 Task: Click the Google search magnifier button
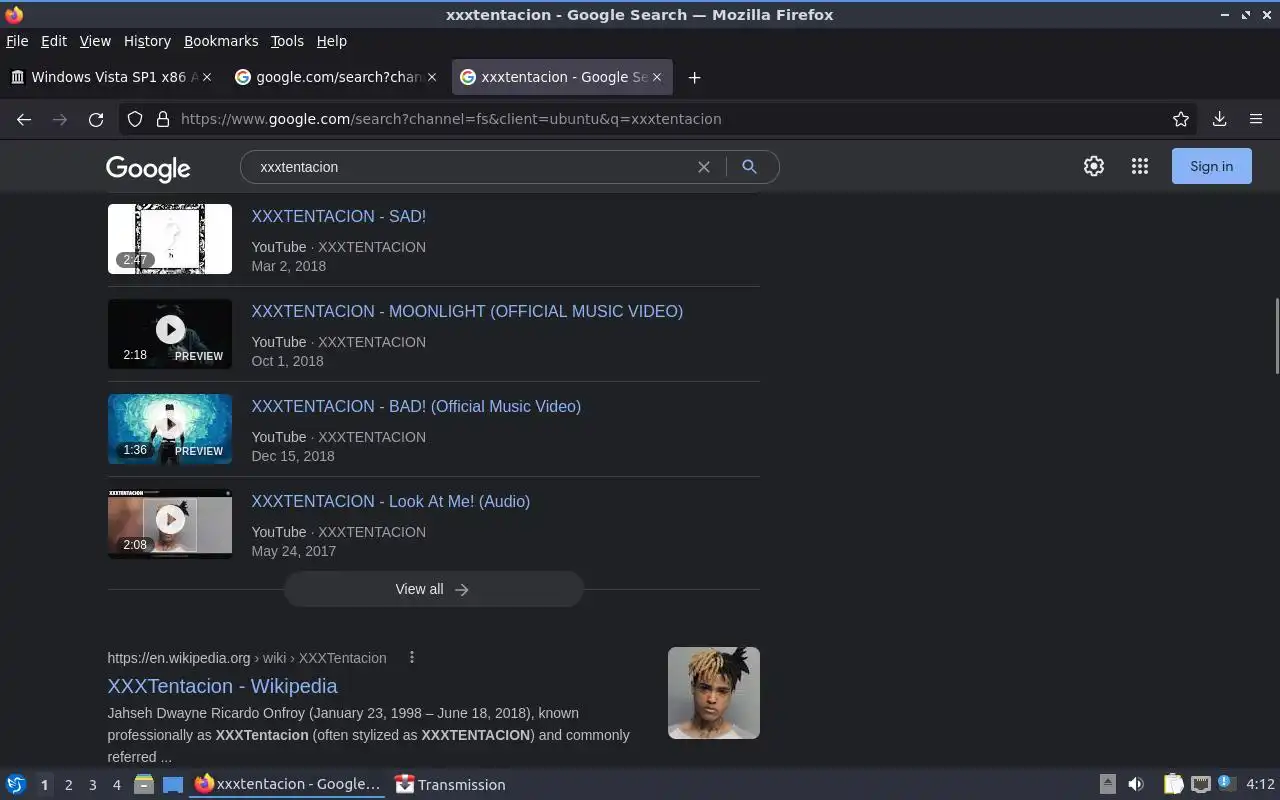(749, 167)
